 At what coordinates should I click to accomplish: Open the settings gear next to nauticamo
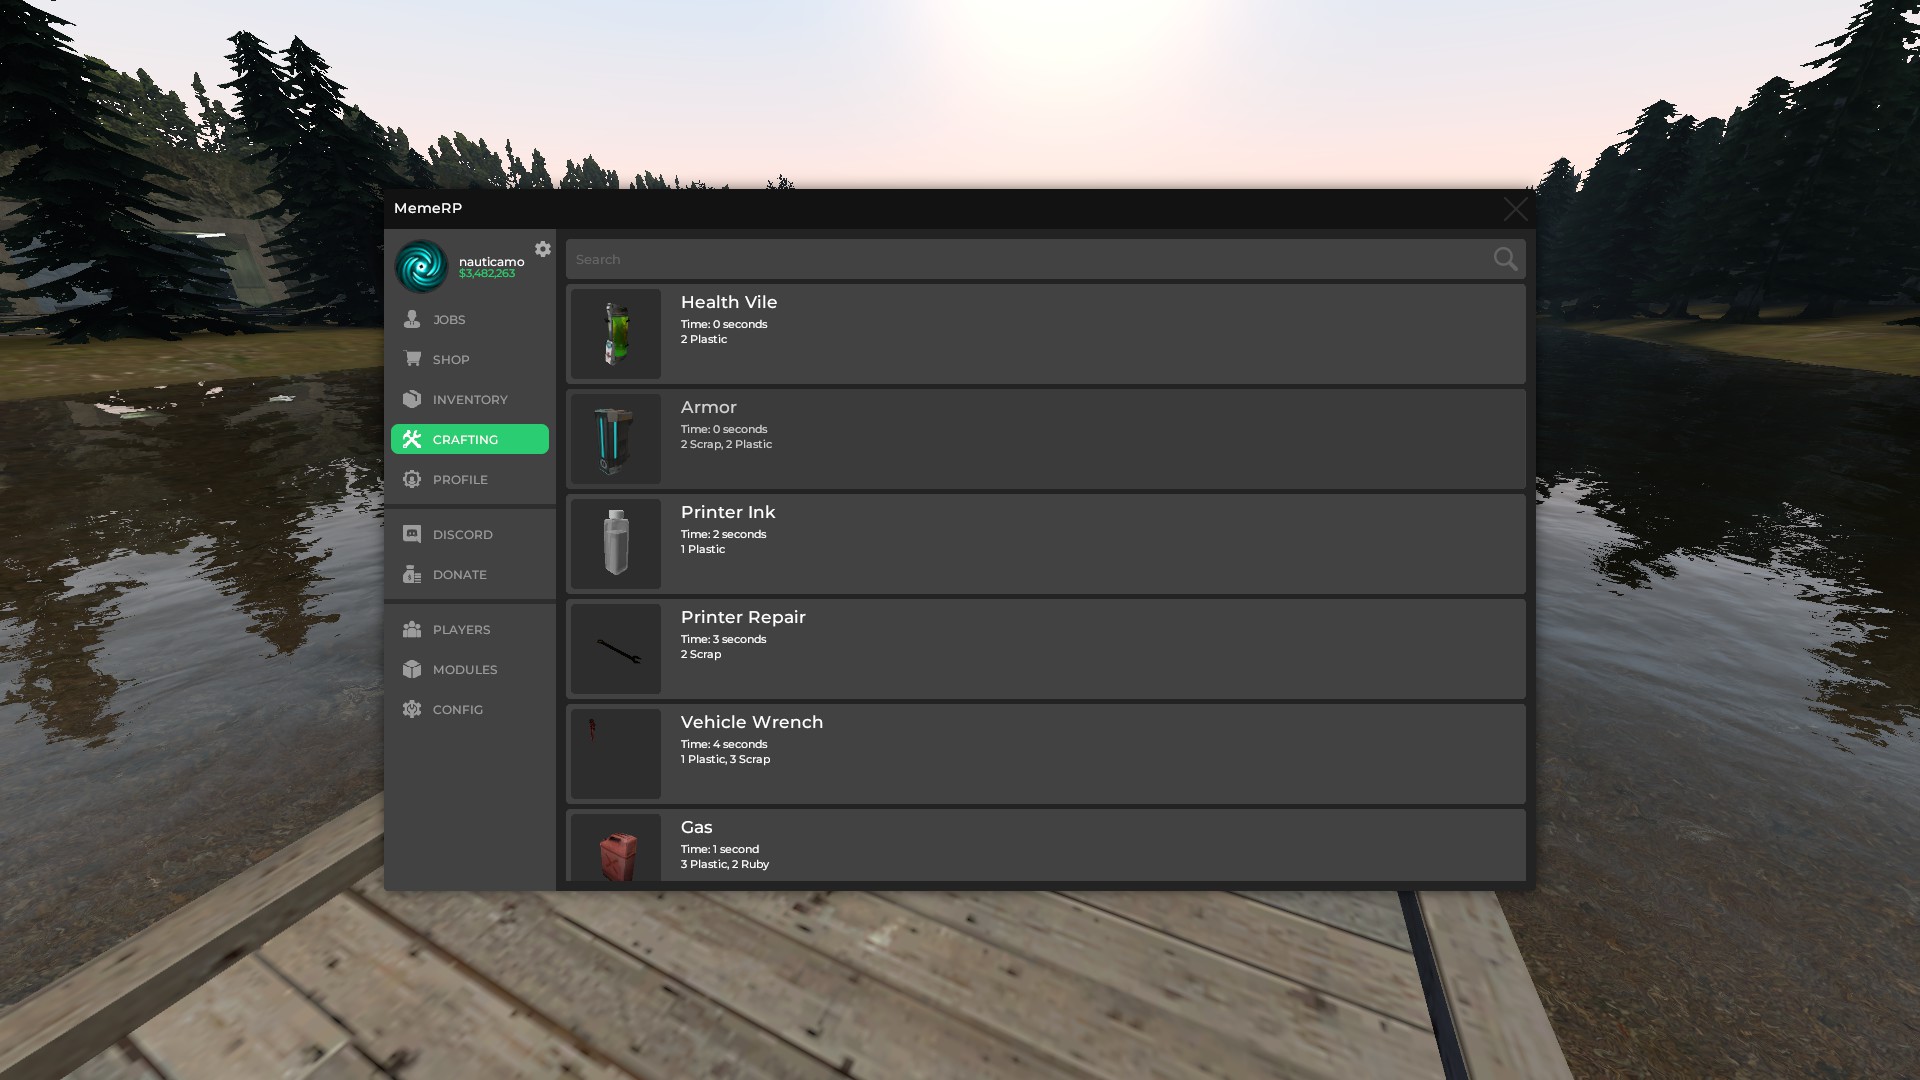tap(543, 249)
